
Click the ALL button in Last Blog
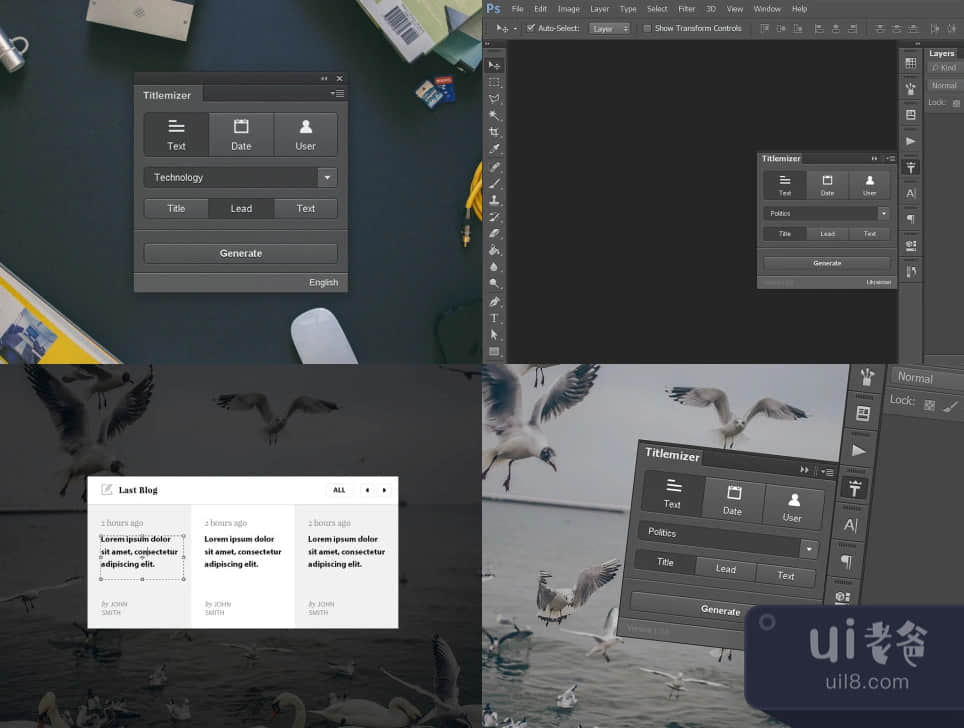tap(339, 490)
